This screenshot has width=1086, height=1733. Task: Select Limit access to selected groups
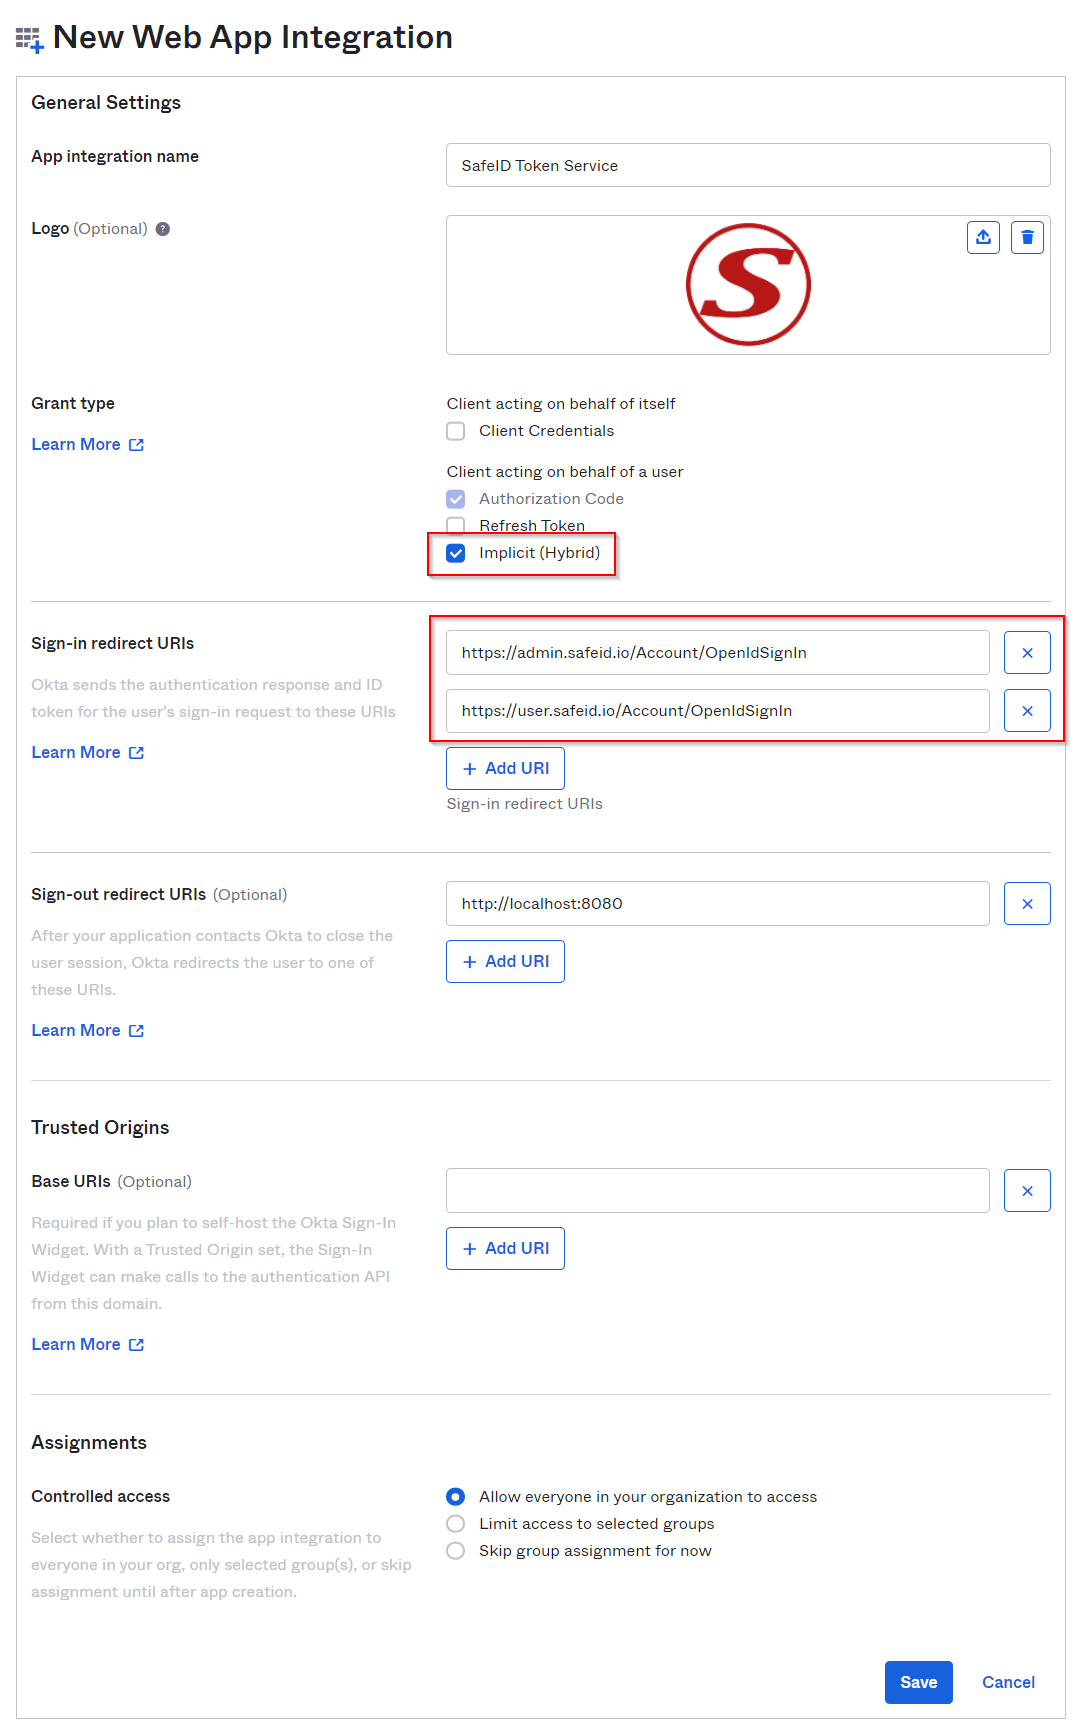456,1524
